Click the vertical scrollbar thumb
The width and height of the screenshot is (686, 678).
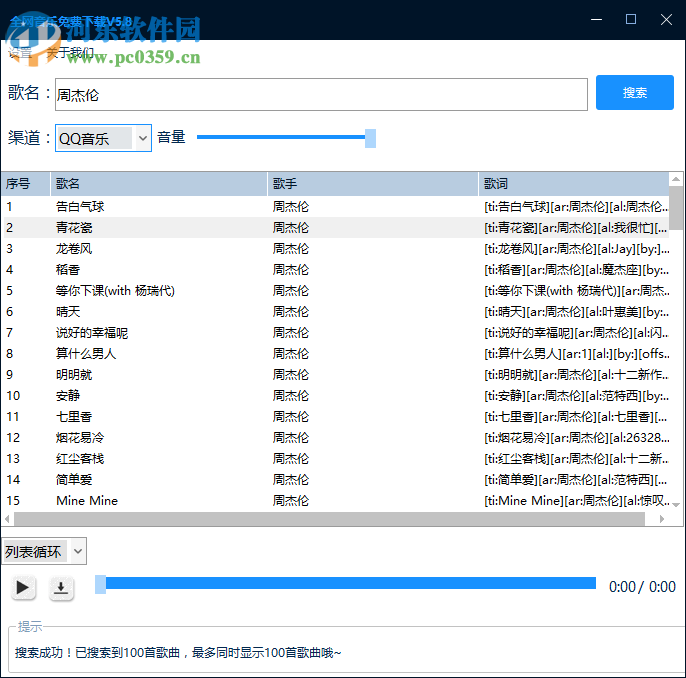[x=676, y=208]
